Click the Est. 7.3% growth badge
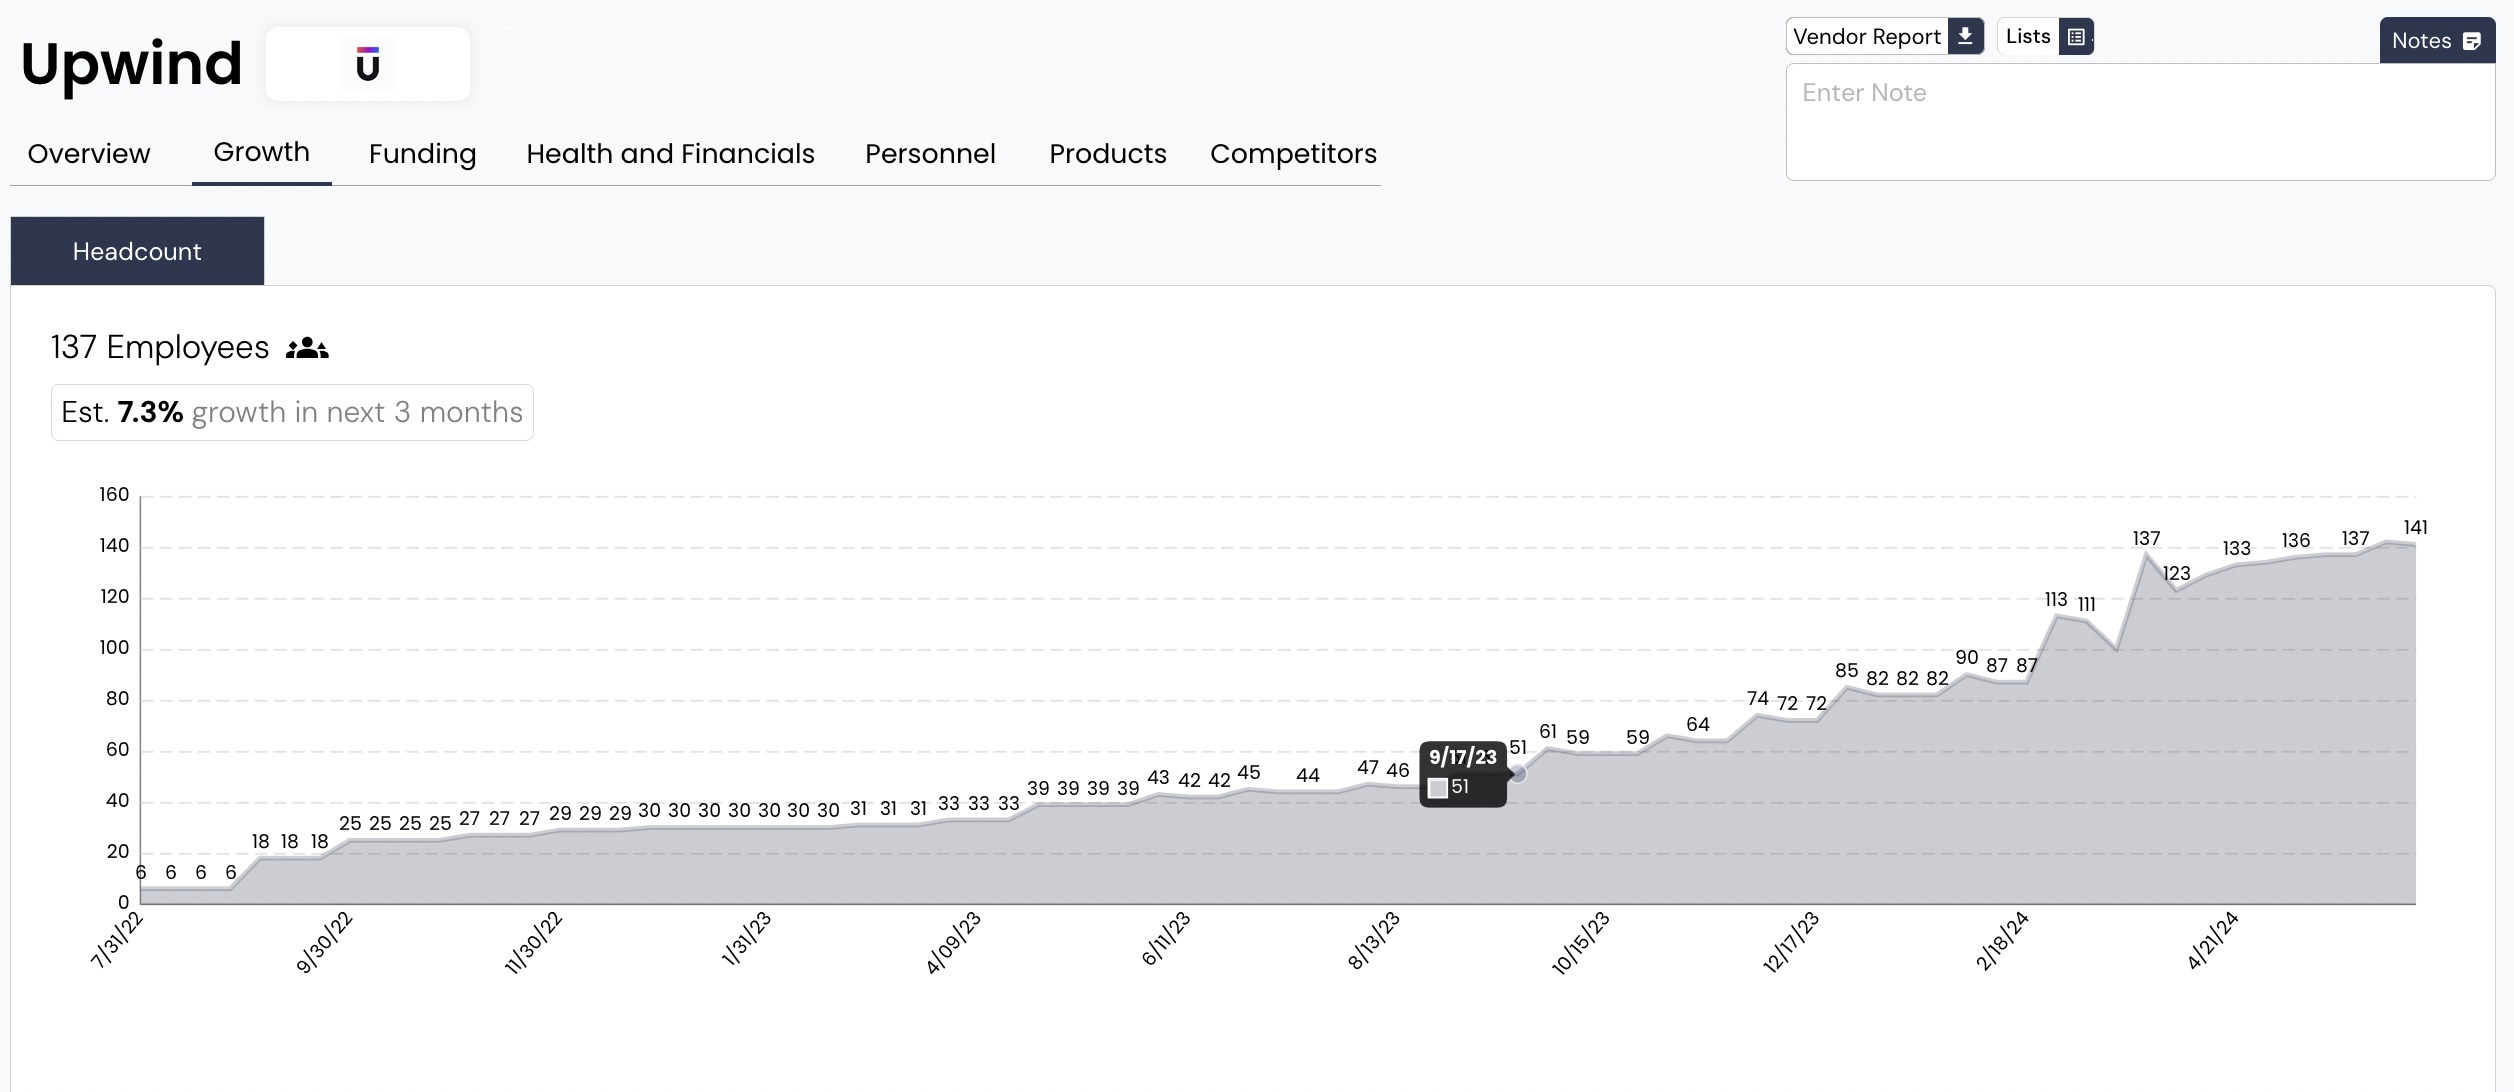The height and width of the screenshot is (1092, 2514). (x=292, y=412)
